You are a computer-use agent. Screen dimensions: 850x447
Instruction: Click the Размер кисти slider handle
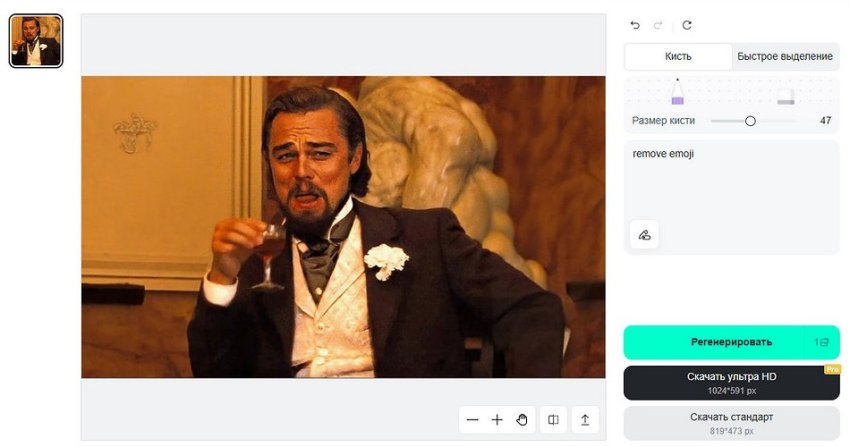point(750,120)
